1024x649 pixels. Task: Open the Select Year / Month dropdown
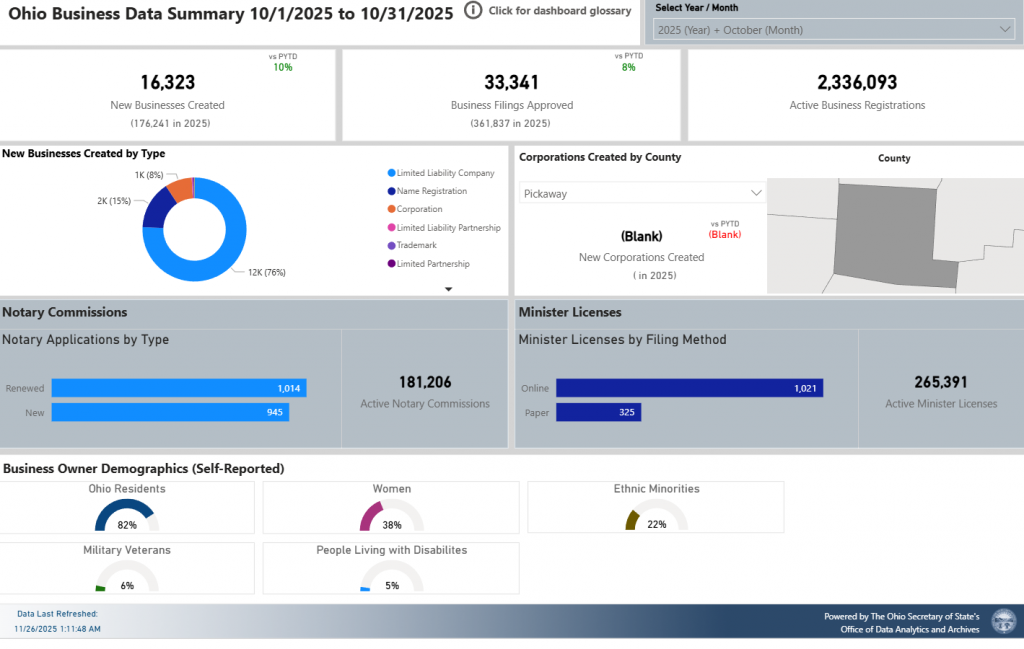pyautogui.click(x=834, y=30)
